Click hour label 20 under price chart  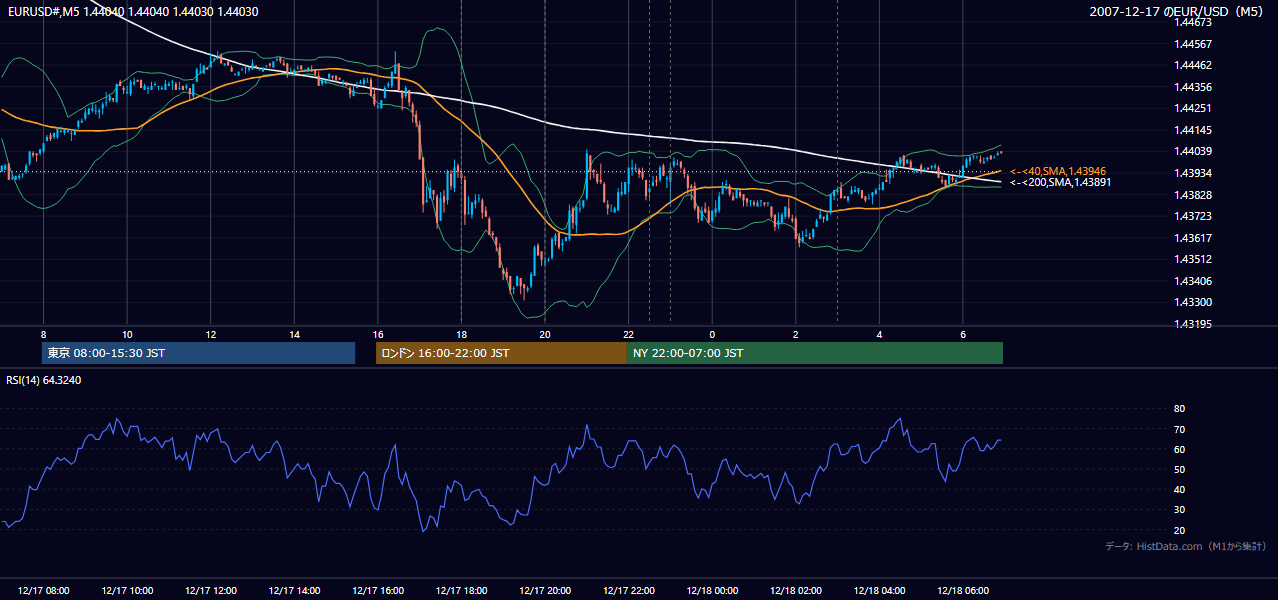click(x=545, y=333)
